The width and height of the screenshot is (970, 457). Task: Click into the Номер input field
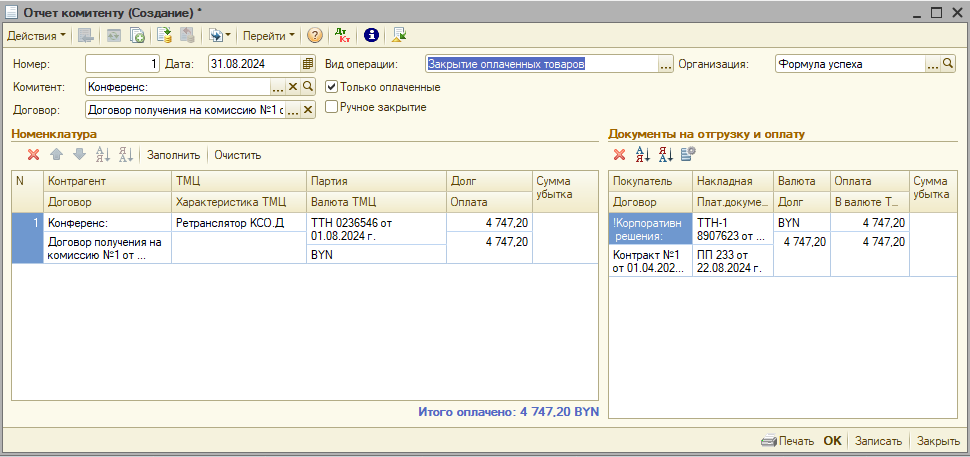pos(121,64)
